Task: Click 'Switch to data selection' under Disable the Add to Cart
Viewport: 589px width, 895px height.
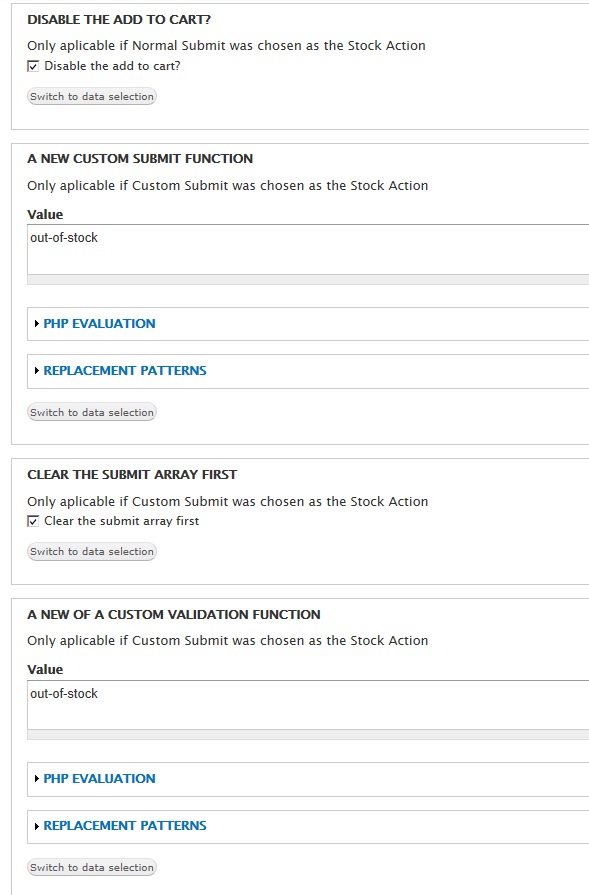Action: point(92,96)
